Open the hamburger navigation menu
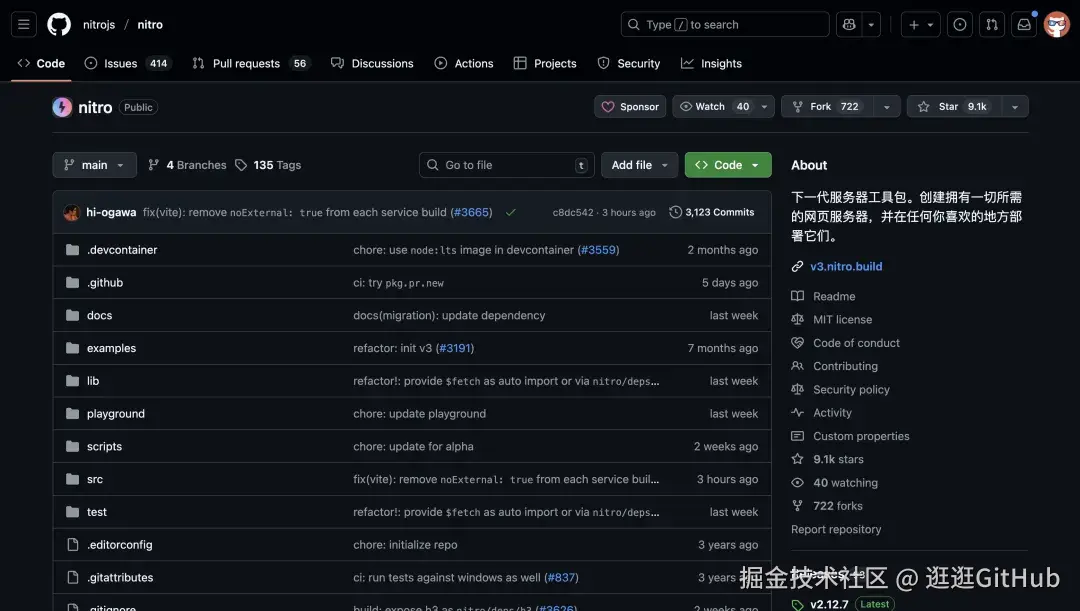 [23, 25]
